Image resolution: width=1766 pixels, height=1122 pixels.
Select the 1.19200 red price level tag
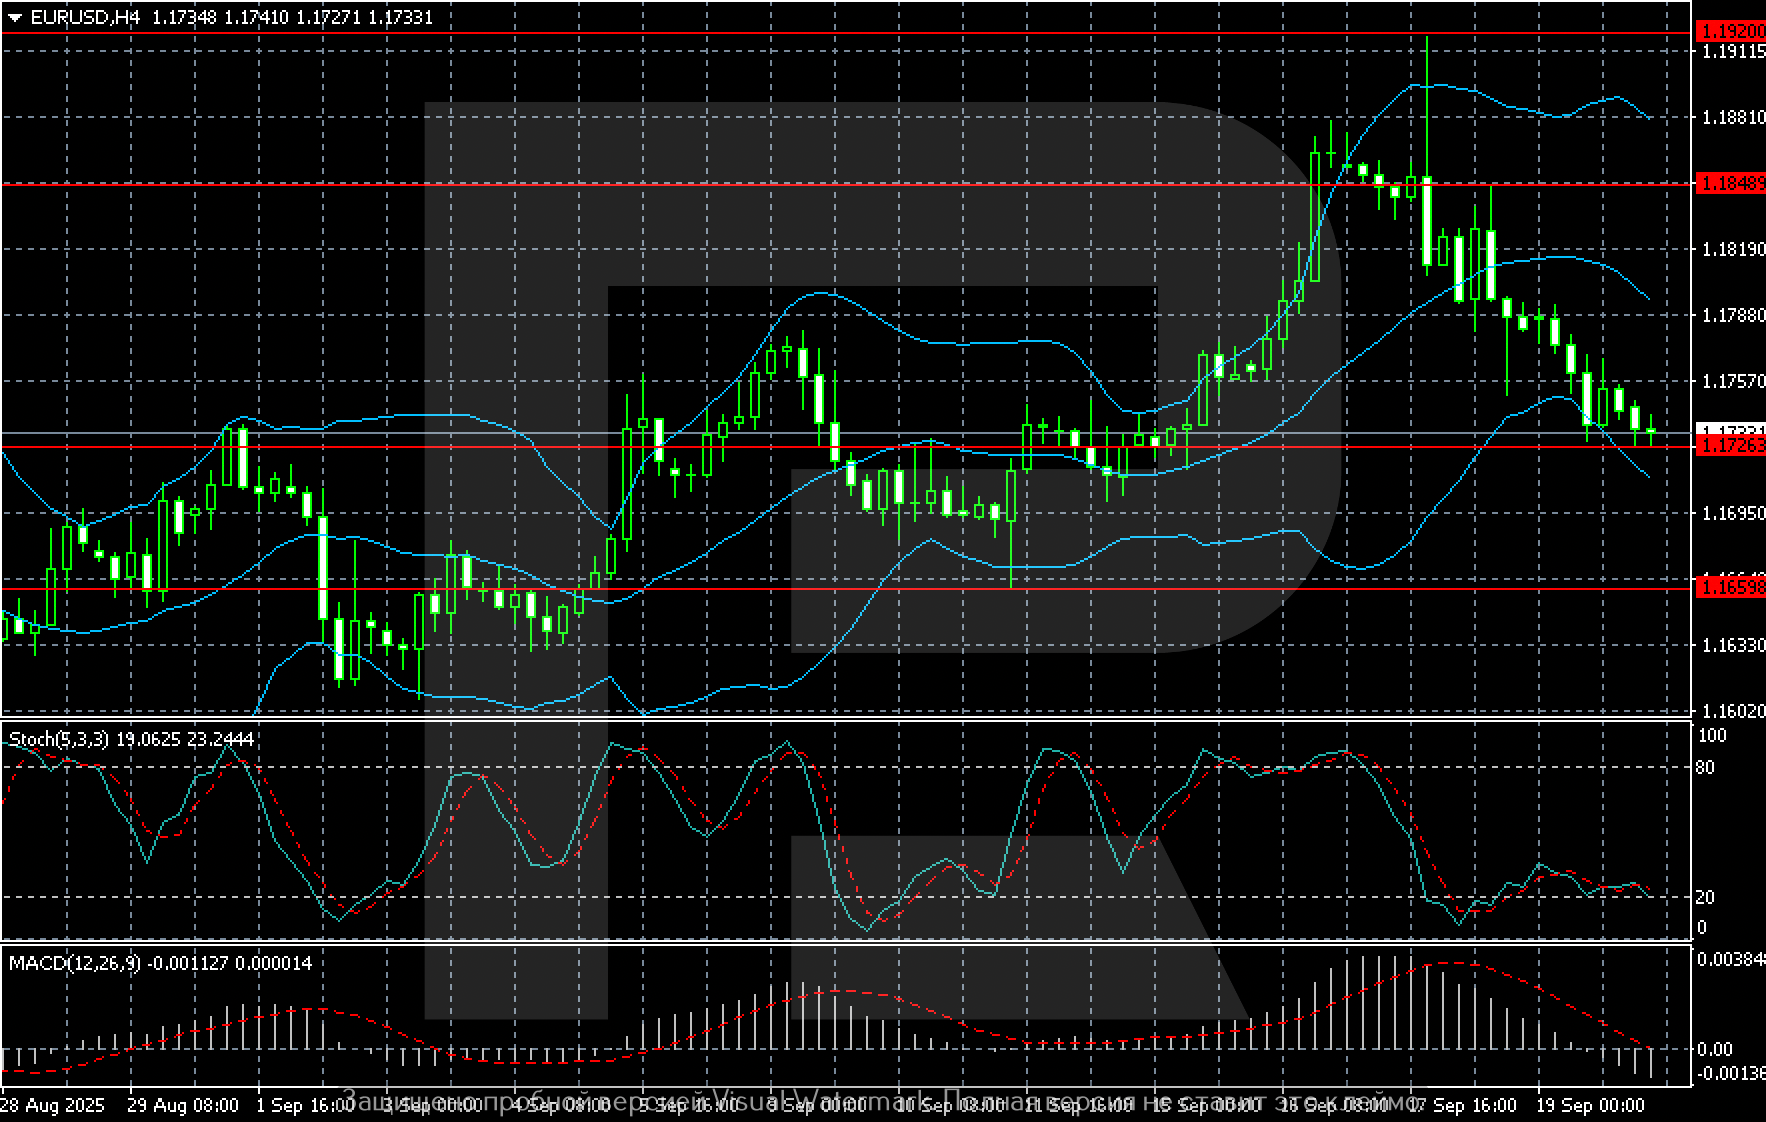click(1732, 32)
